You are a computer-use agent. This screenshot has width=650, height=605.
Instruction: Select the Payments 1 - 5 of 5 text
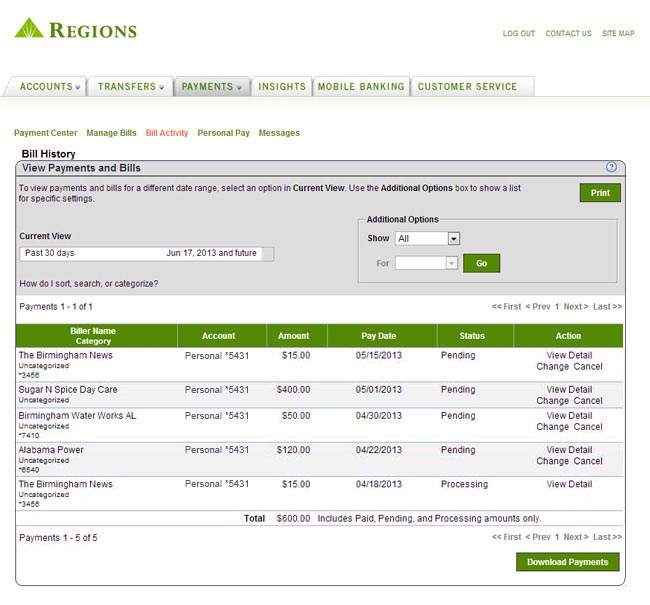58,538
